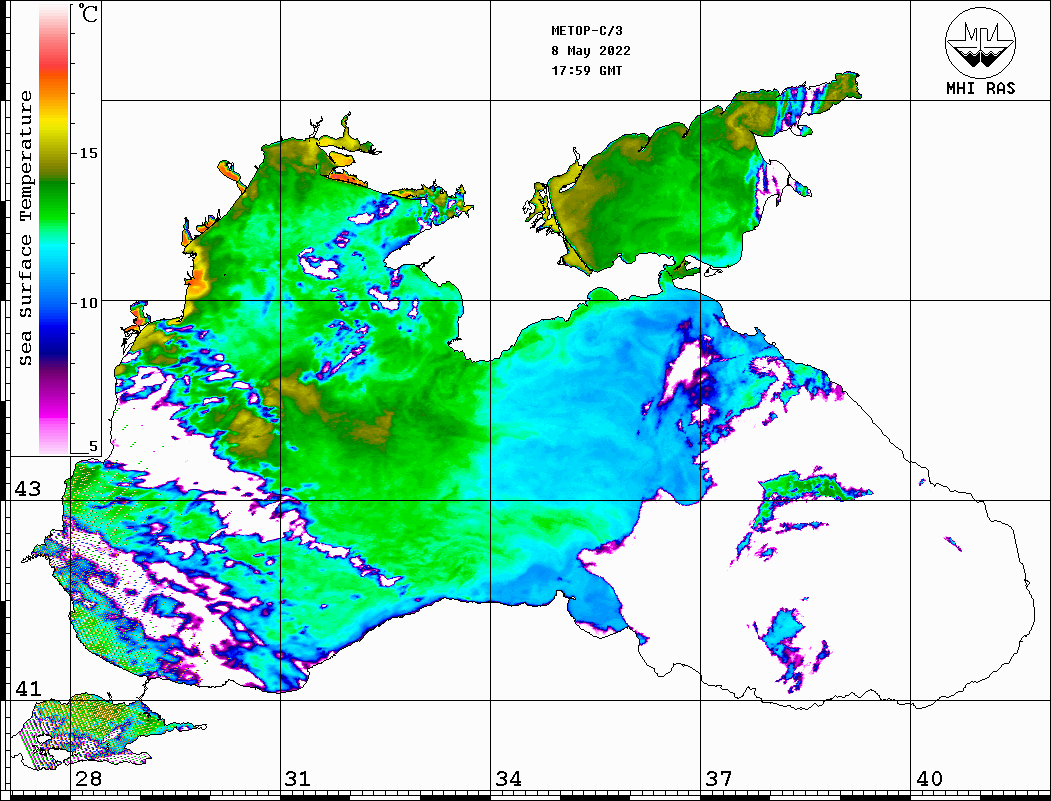Click the '5' colorbar tick label
Screen dimensions: 1051x801
pos(93,446)
